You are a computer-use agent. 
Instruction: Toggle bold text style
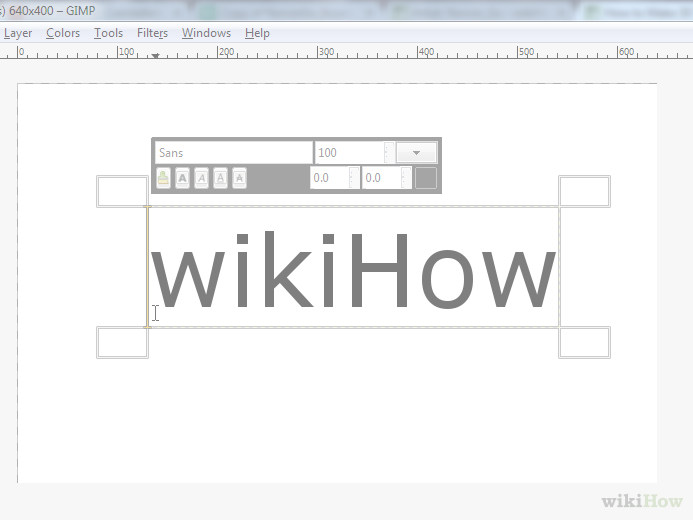point(183,178)
